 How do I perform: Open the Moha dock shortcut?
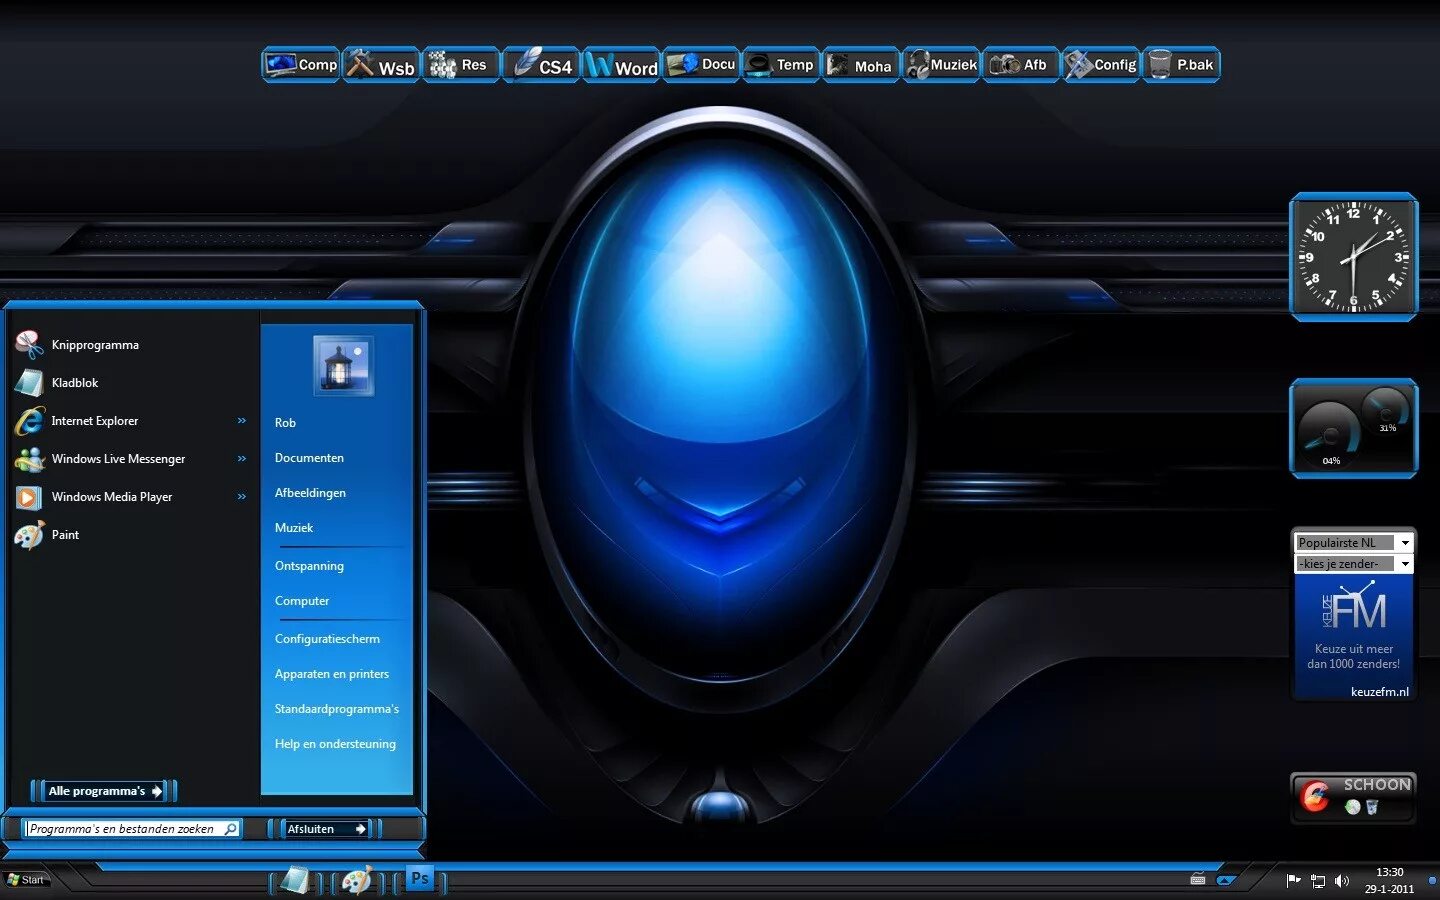coord(861,65)
